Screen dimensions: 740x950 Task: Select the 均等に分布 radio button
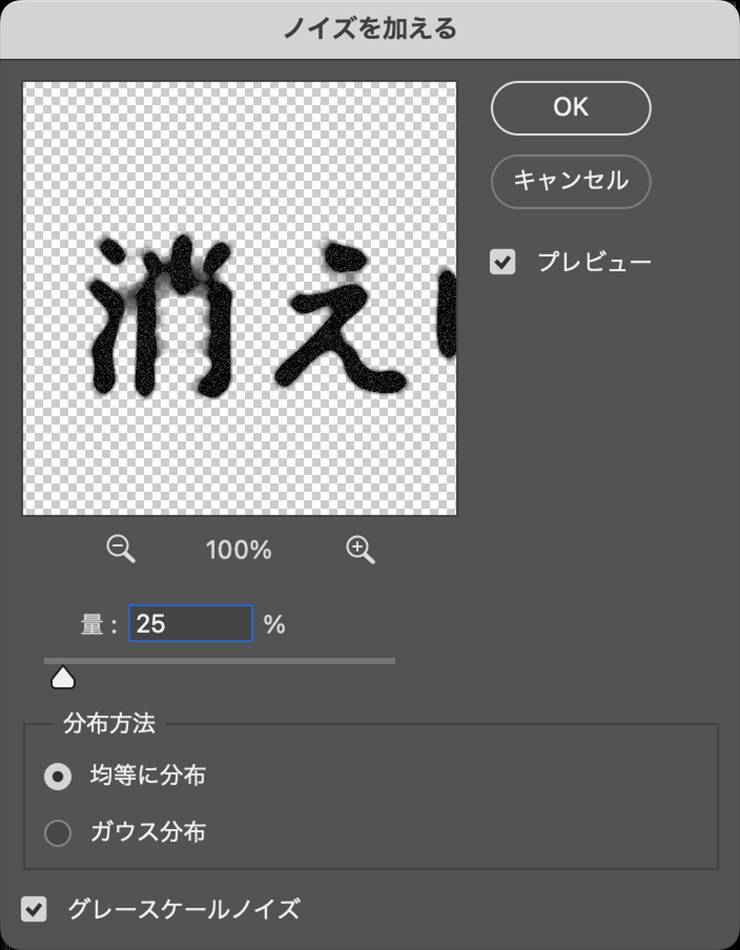pyautogui.click(x=58, y=776)
